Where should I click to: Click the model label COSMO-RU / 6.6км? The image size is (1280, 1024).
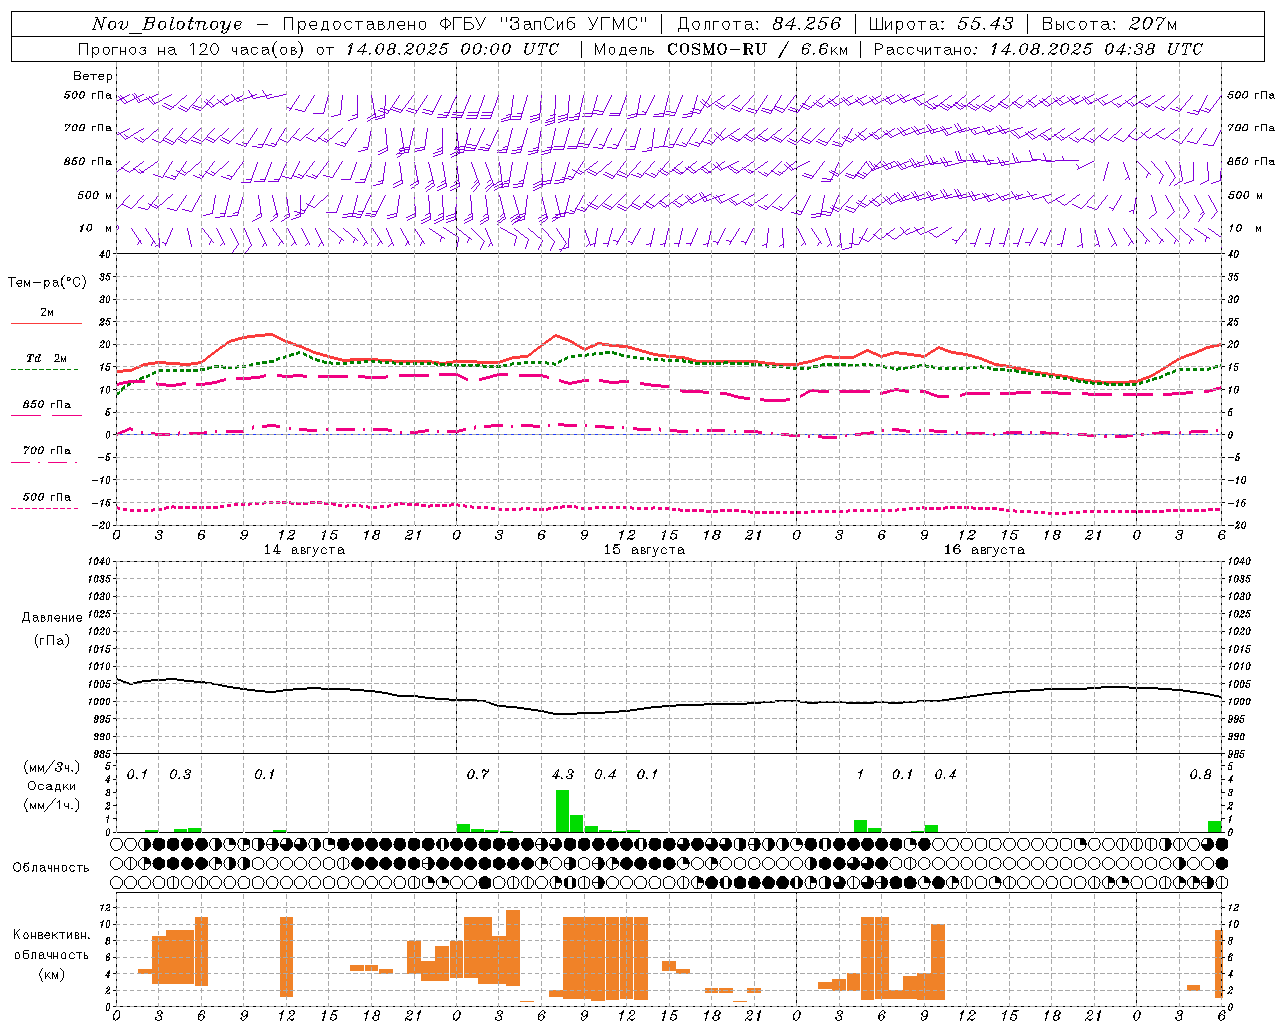[x=758, y=49]
